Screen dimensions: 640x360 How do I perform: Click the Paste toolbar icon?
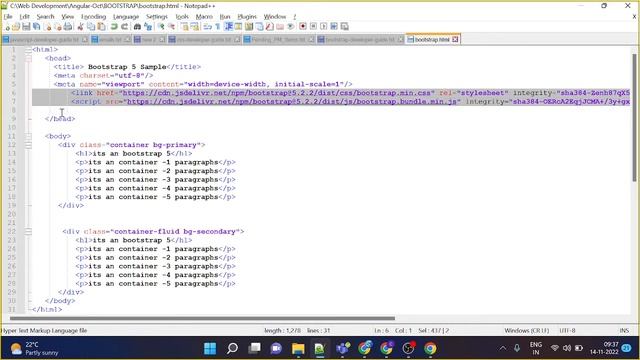[101, 27]
